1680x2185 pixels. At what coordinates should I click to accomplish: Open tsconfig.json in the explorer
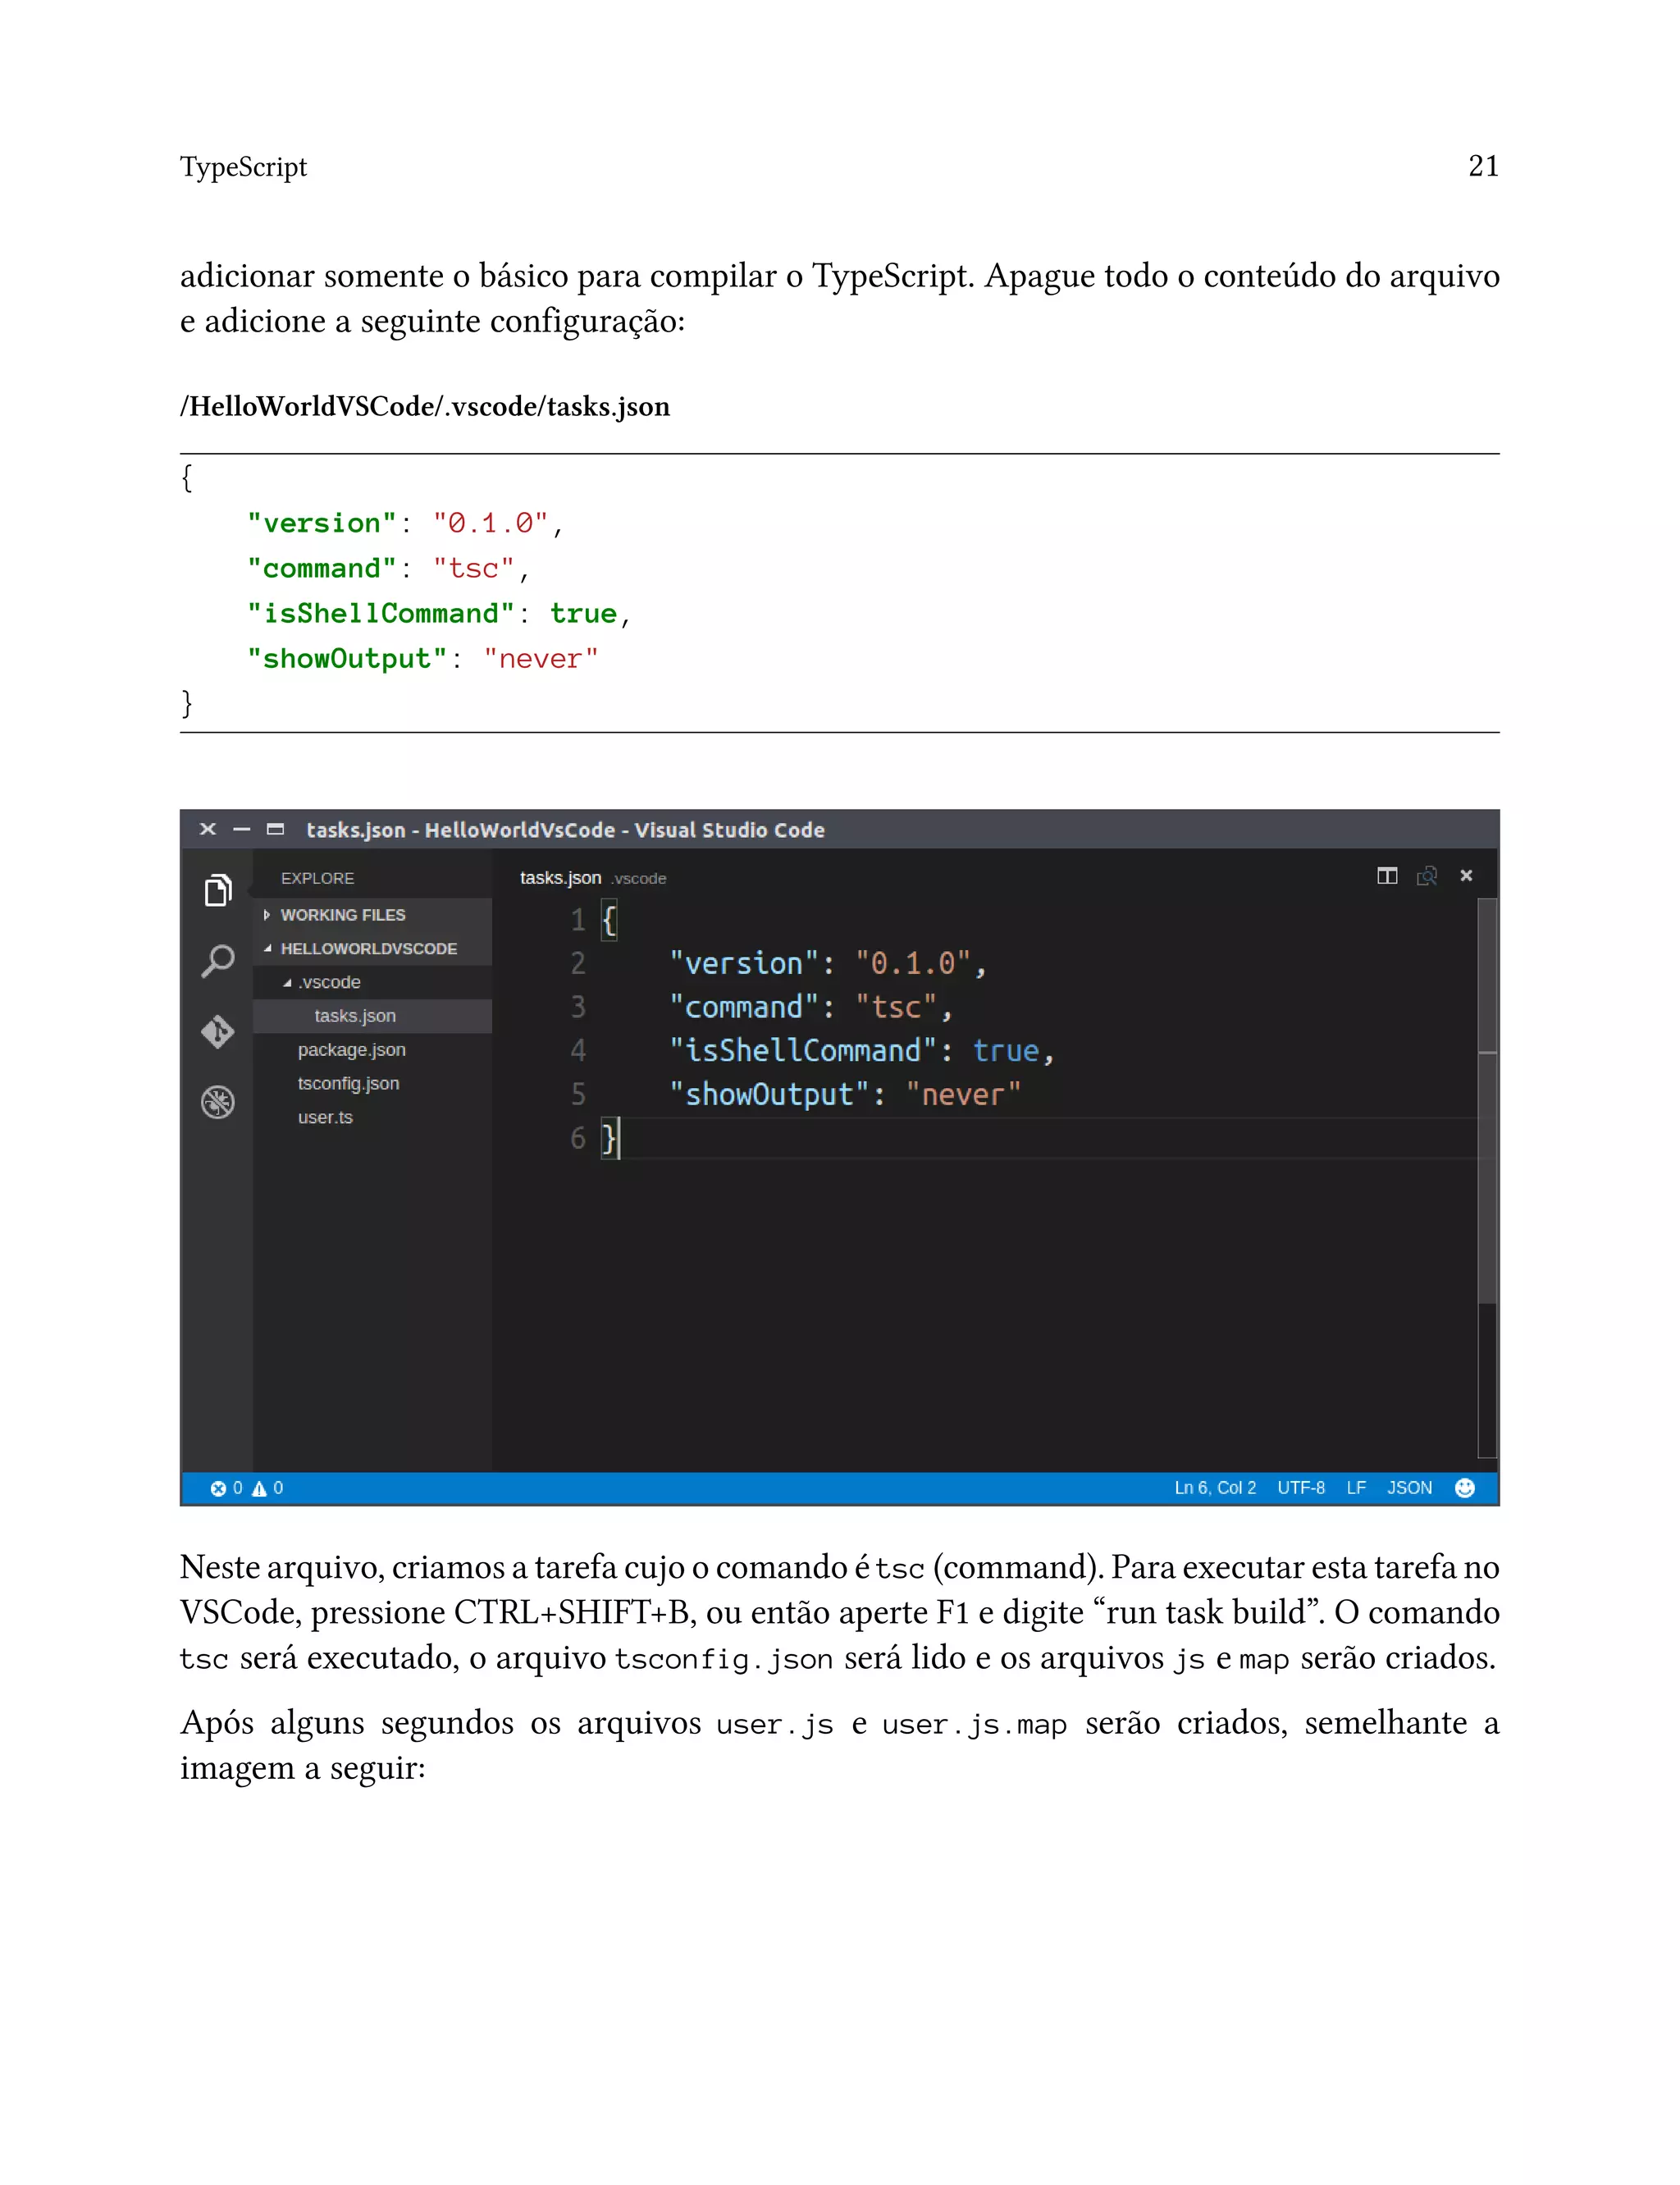(x=372, y=1084)
